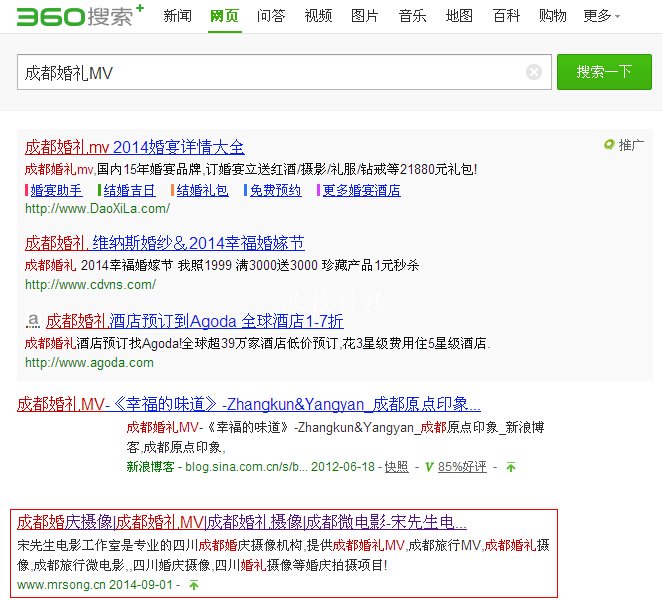Open the 视频 search tab

click(x=318, y=16)
